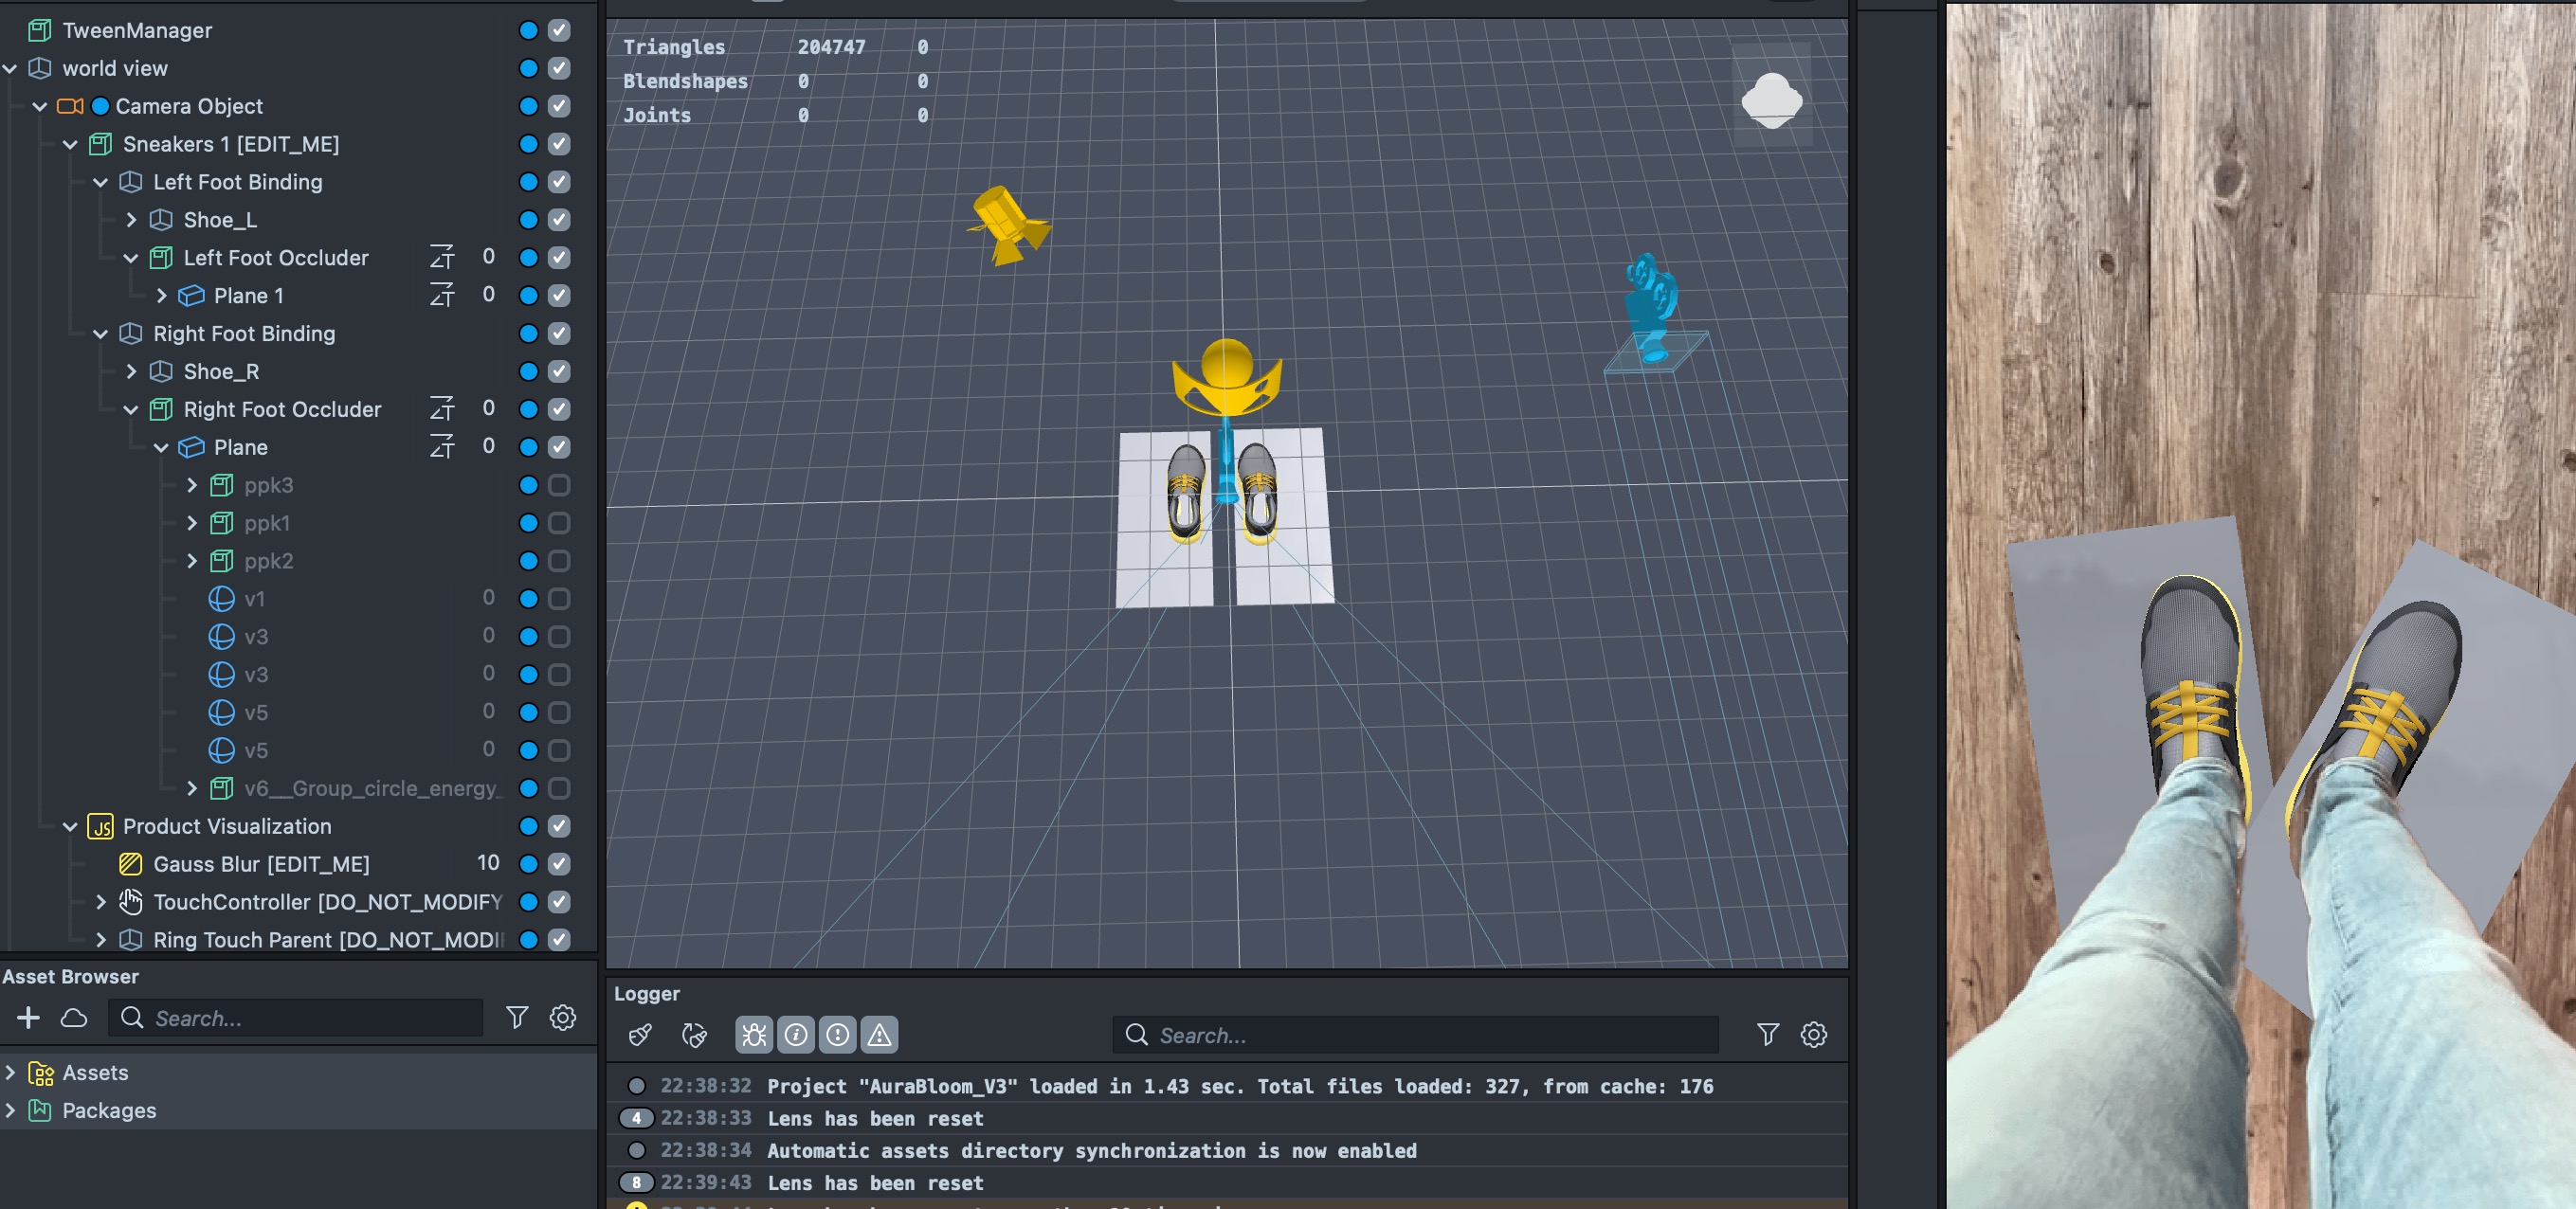Click the Packages folder label
This screenshot has width=2576, height=1209.
(109, 1110)
